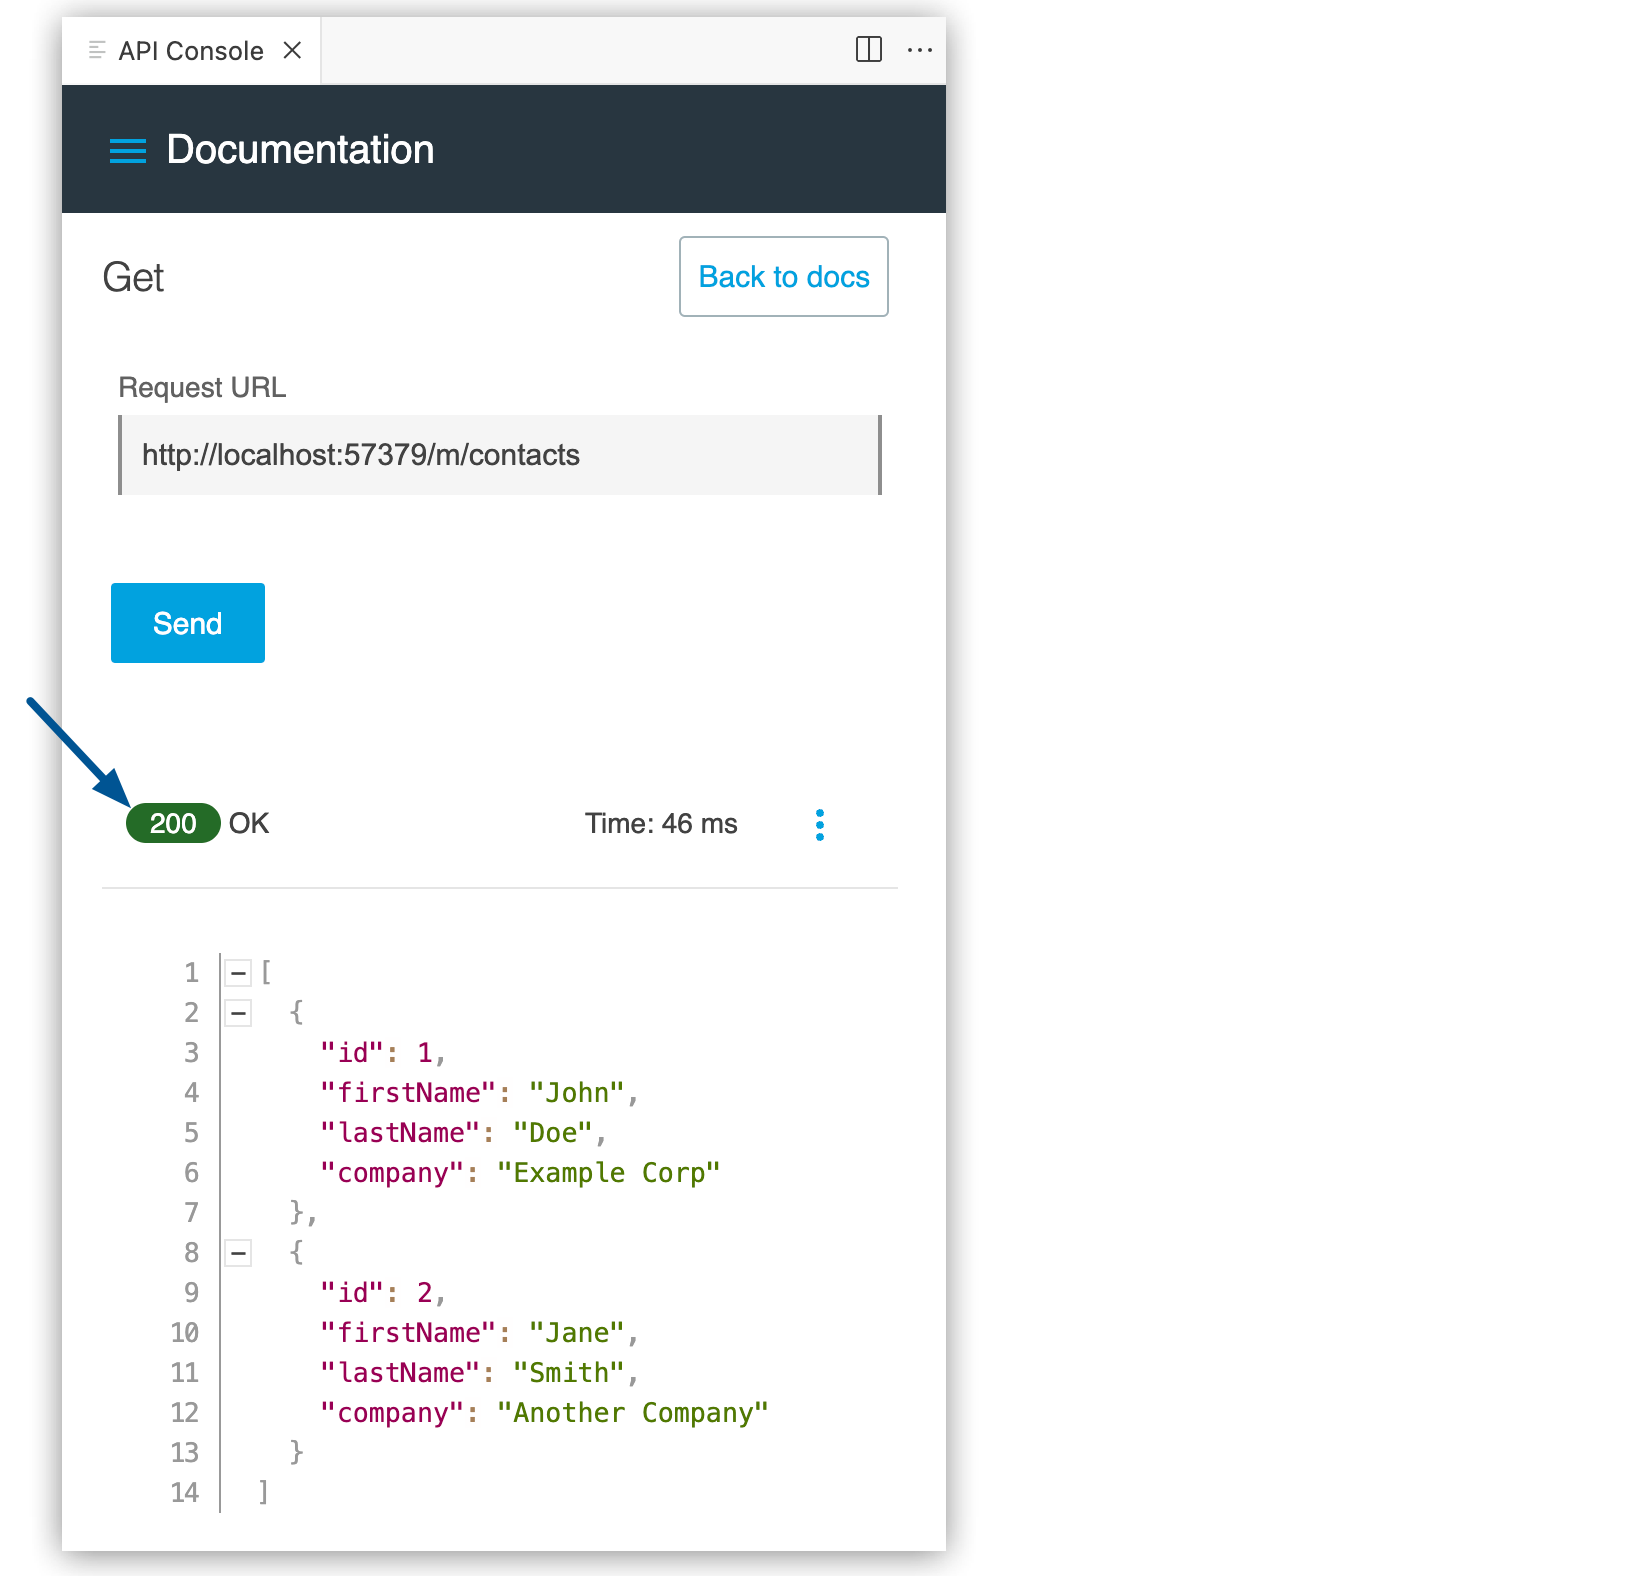Click the OK status label
The width and height of the screenshot is (1634, 1576).
(248, 823)
